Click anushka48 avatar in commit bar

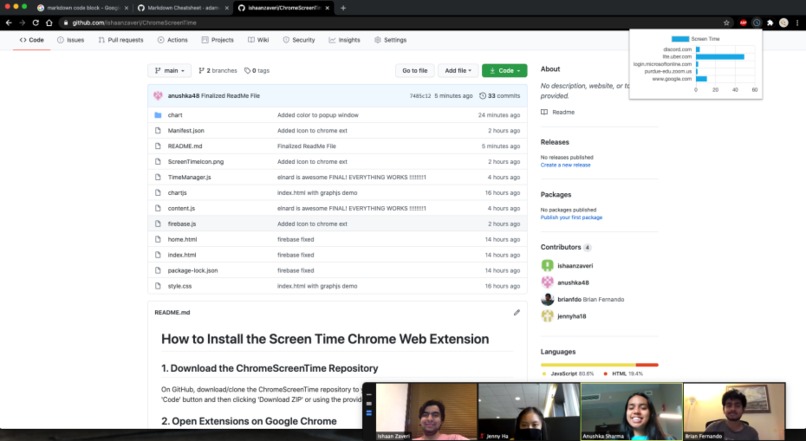[x=158, y=96]
